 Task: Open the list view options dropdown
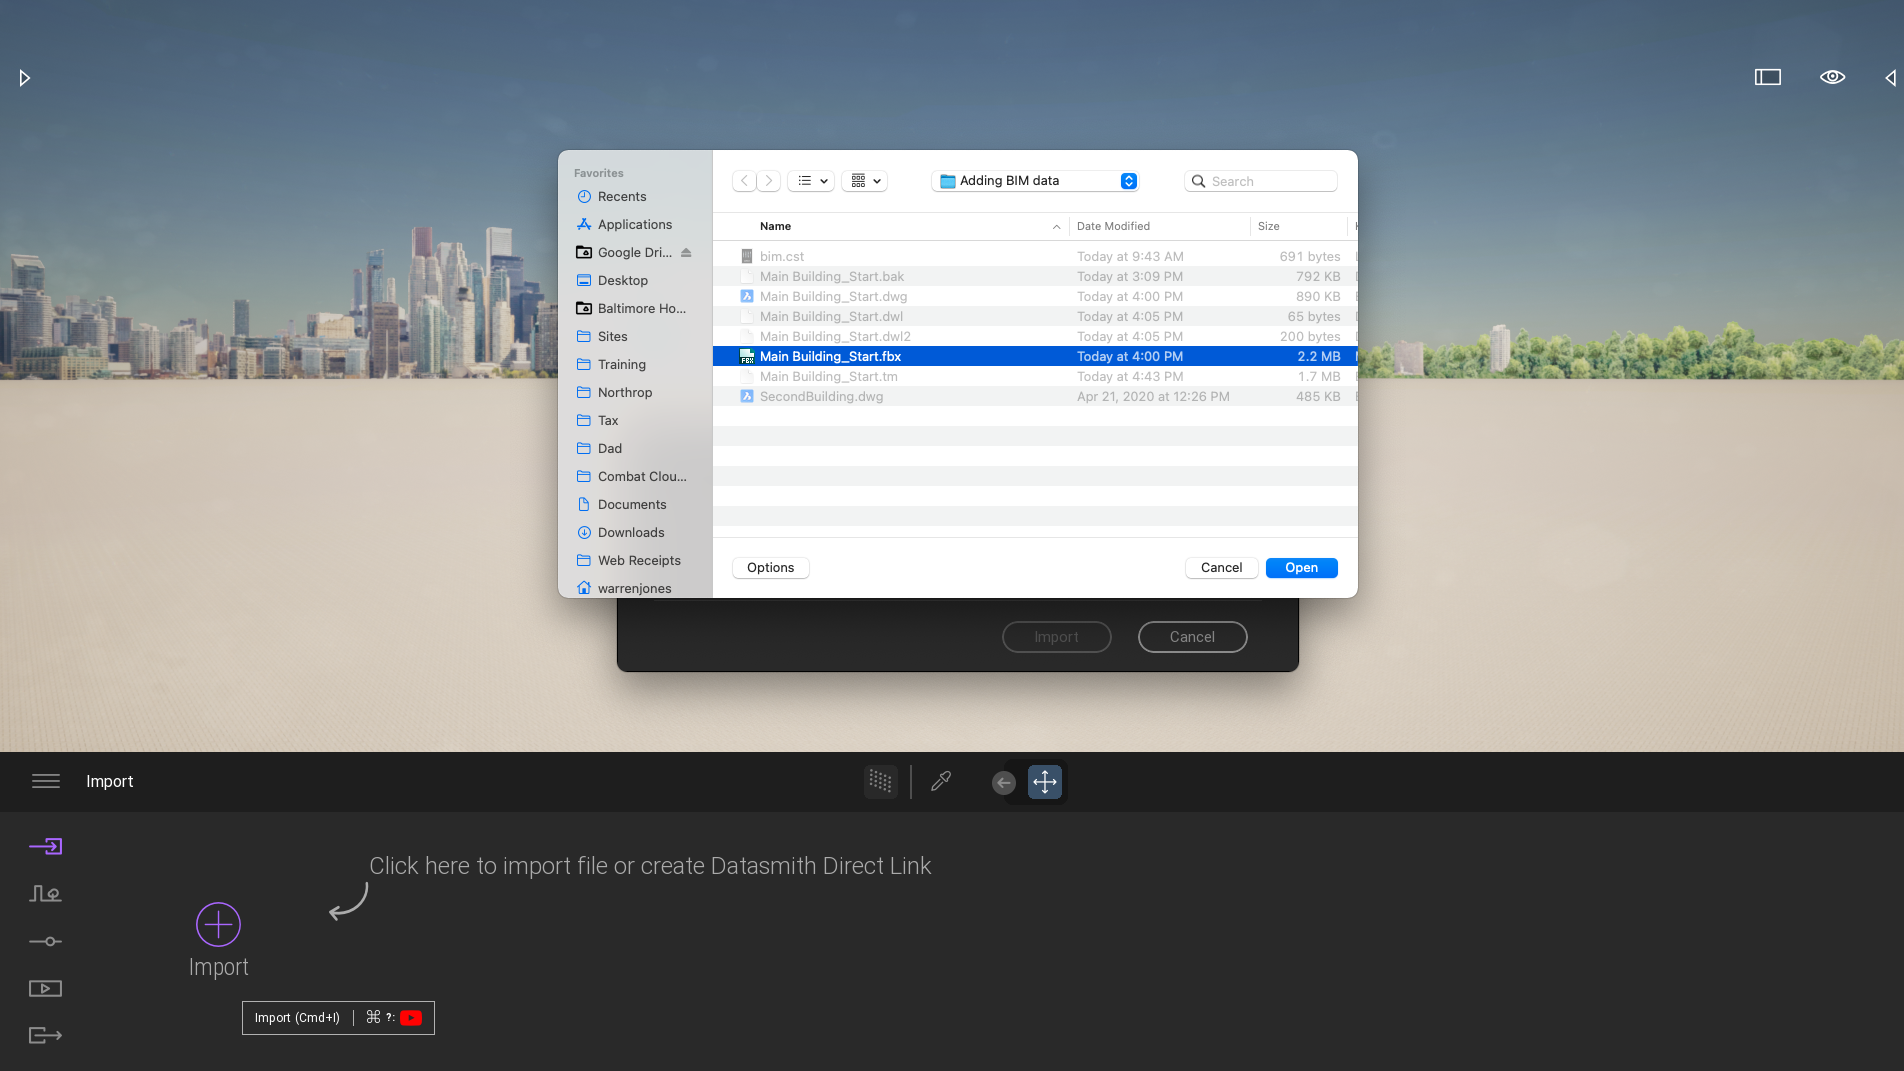coord(811,181)
